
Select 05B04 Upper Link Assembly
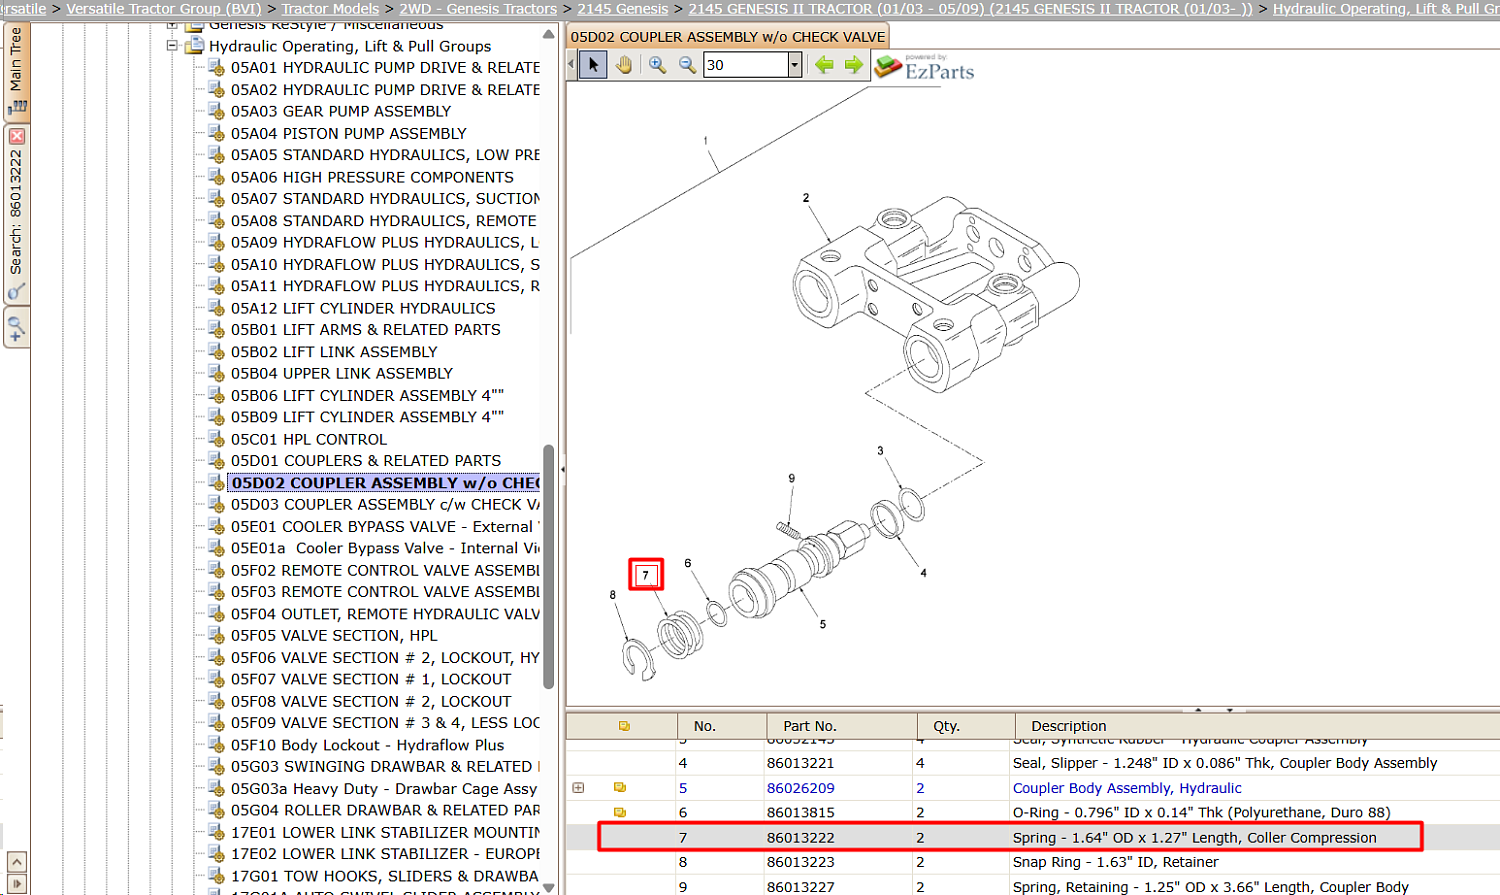coord(342,374)
